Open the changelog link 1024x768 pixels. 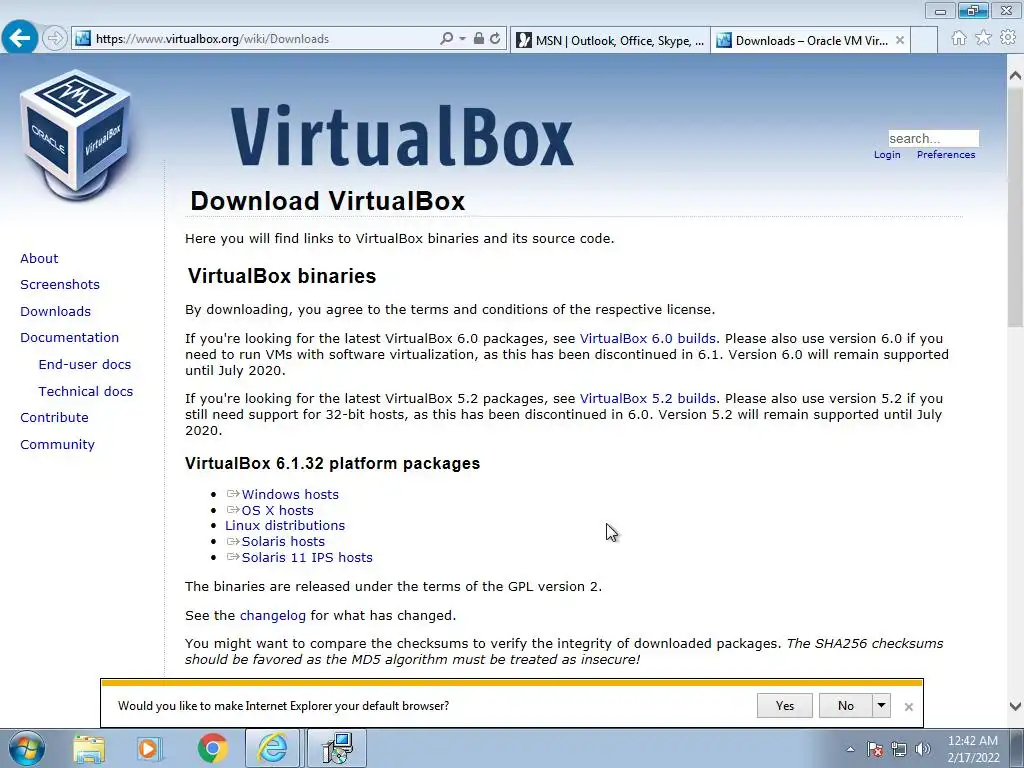[x=273, y=615]
